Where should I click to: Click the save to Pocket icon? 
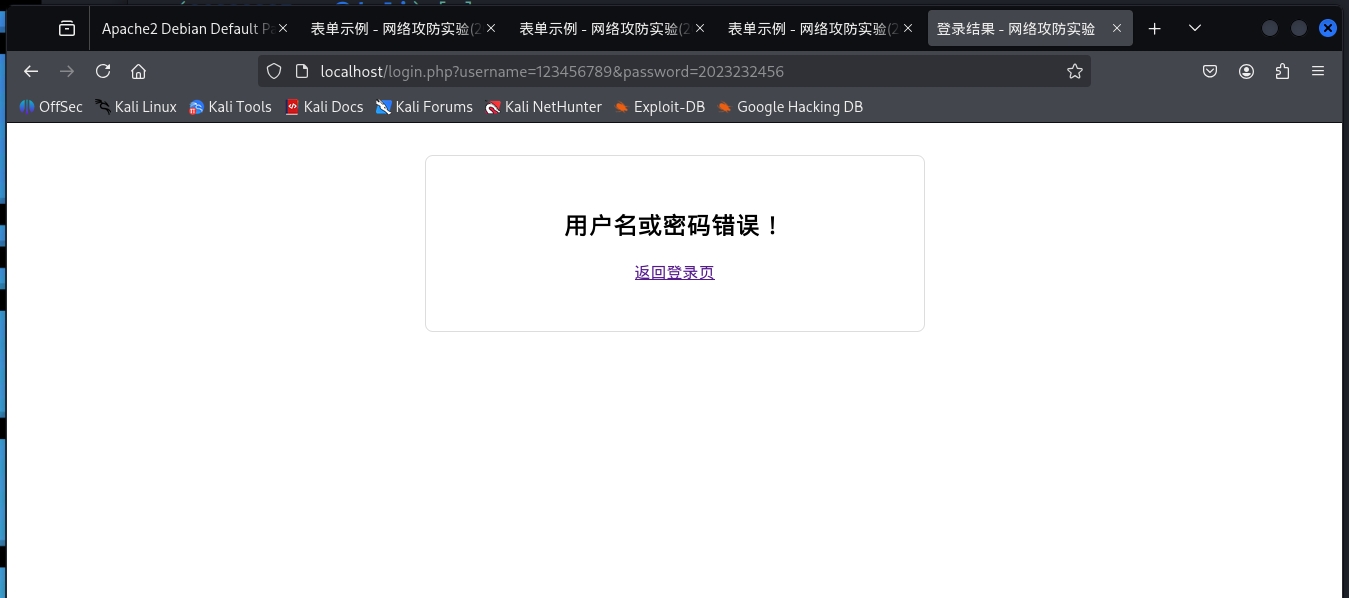click(1210, 71)
